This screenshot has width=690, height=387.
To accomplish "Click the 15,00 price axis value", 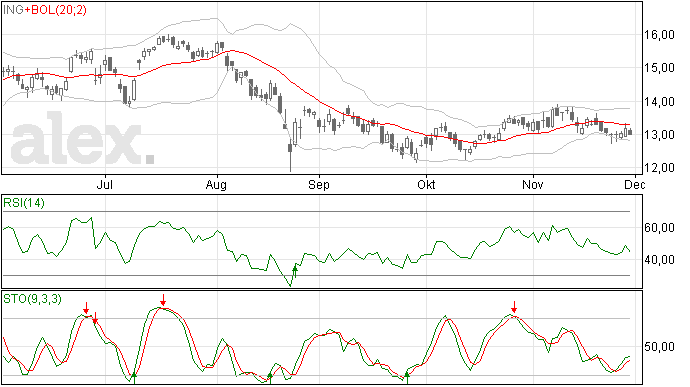I will 660,68.
